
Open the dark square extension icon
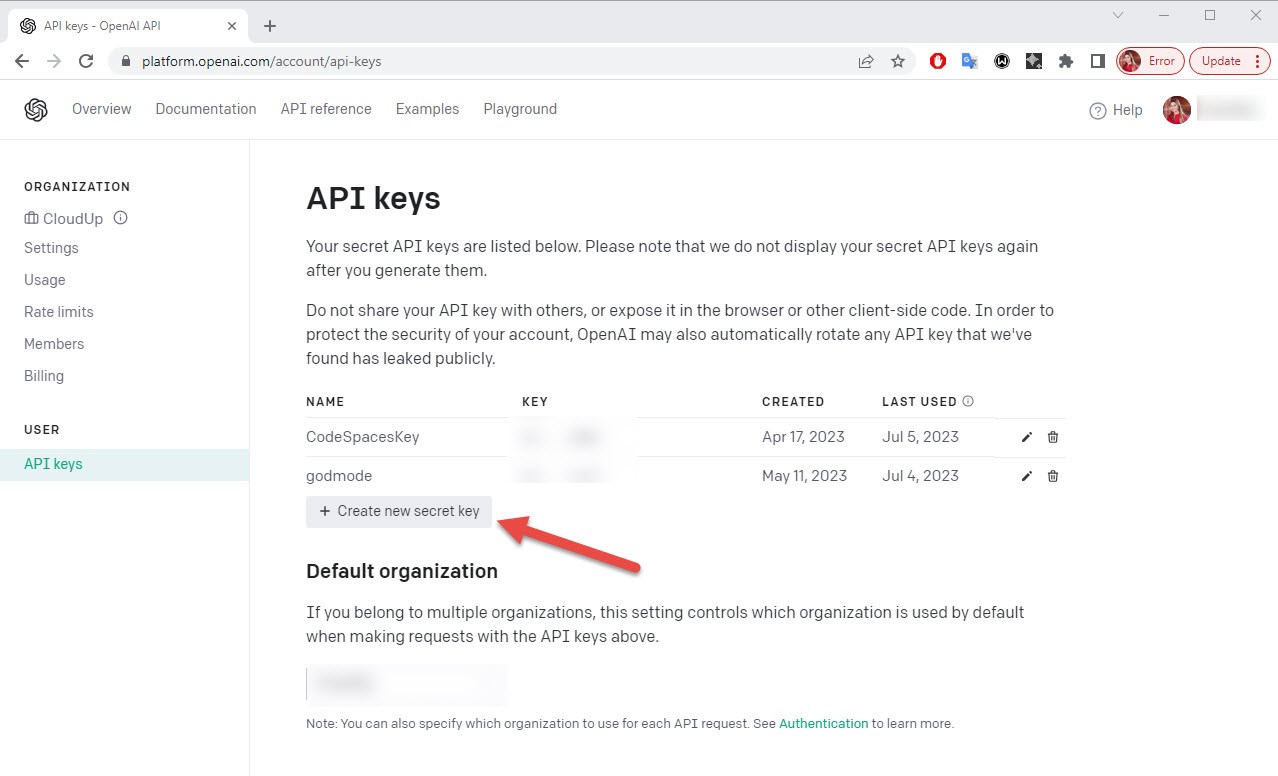(1034, 61)
